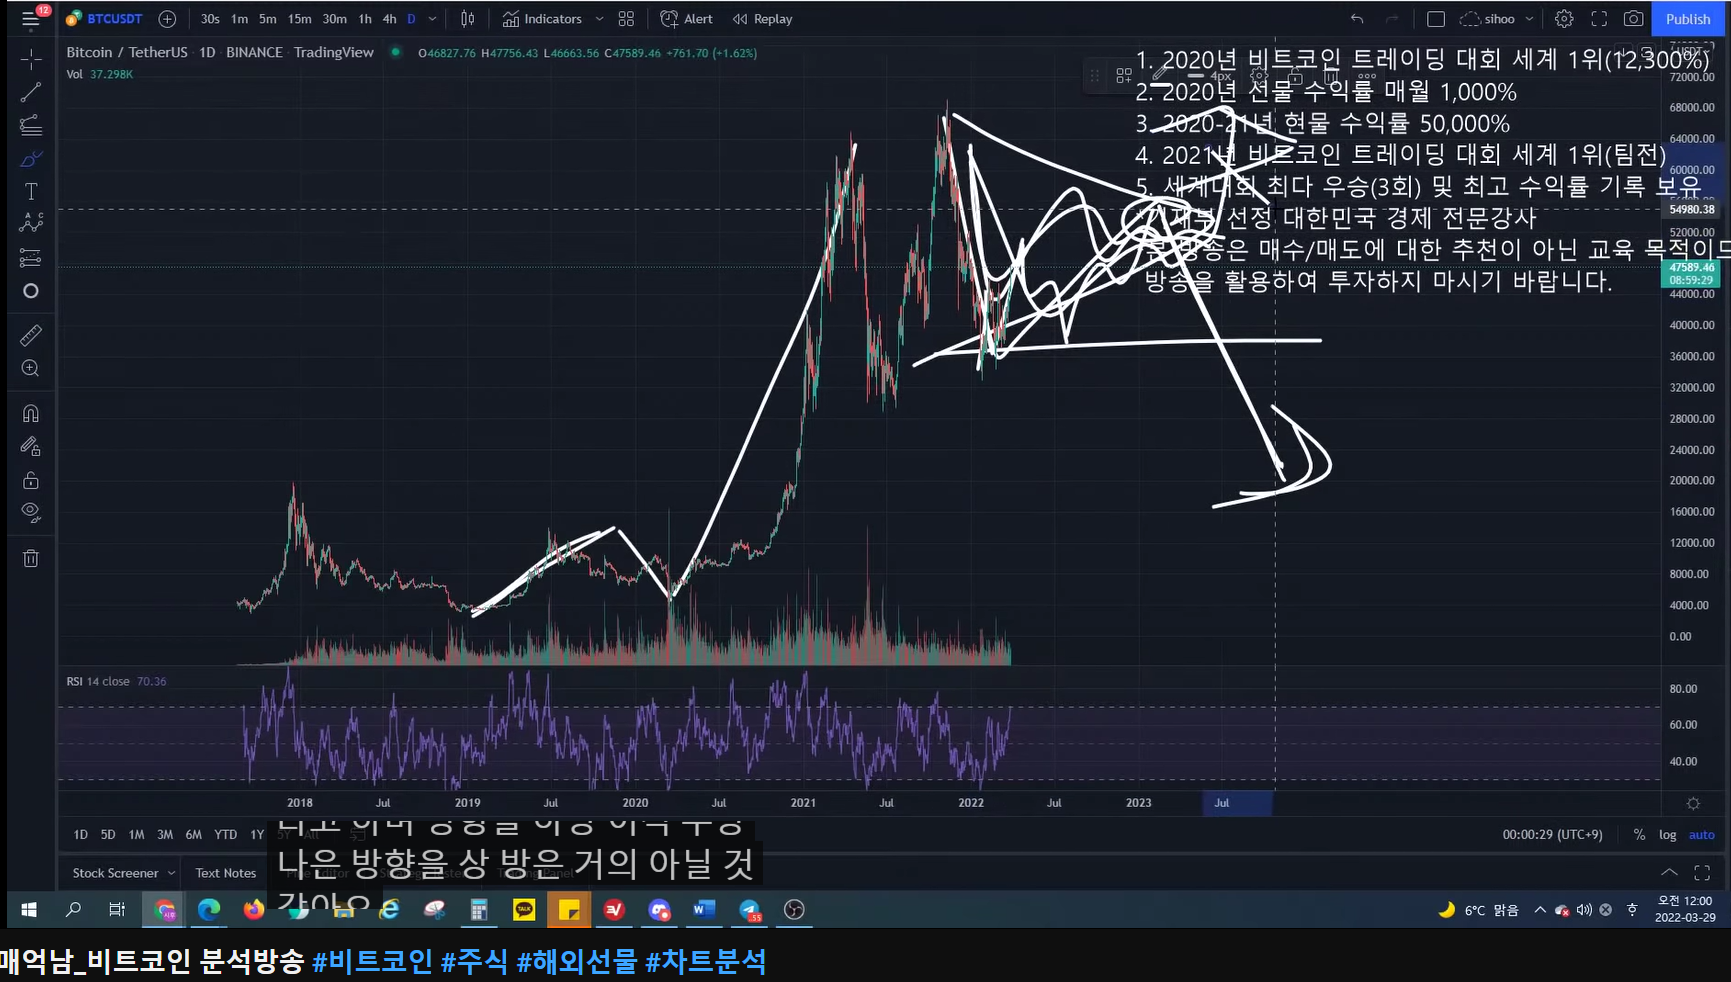Add symbol to compare with plus icon
This screenshot has height=982, width=1731.
[167, 19]
